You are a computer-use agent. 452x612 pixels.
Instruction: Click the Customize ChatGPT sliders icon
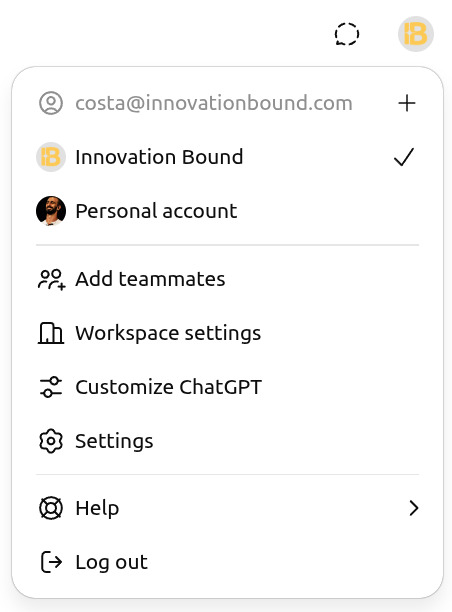(51, 387)
